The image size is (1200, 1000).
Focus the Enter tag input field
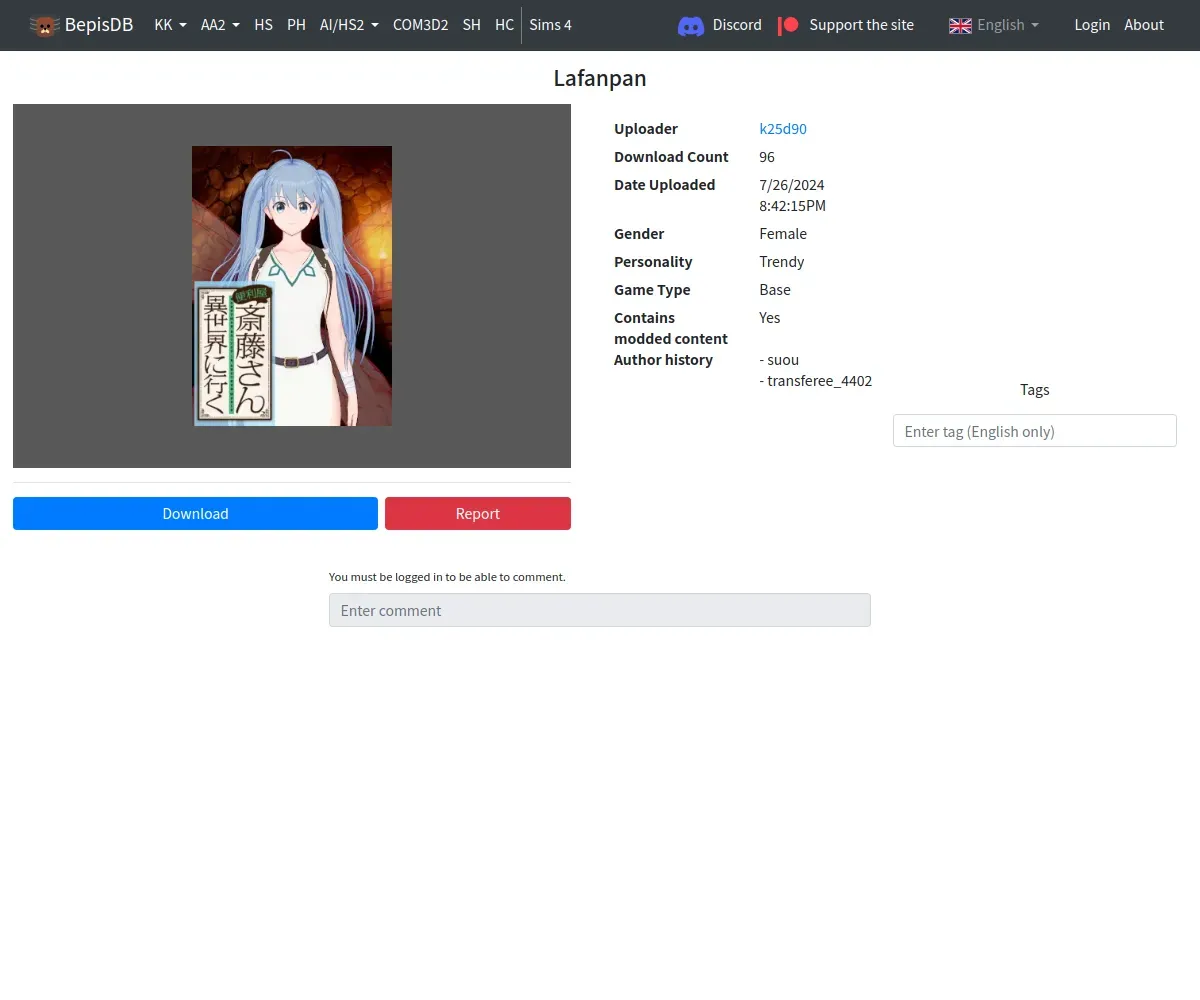(1034, 431)
